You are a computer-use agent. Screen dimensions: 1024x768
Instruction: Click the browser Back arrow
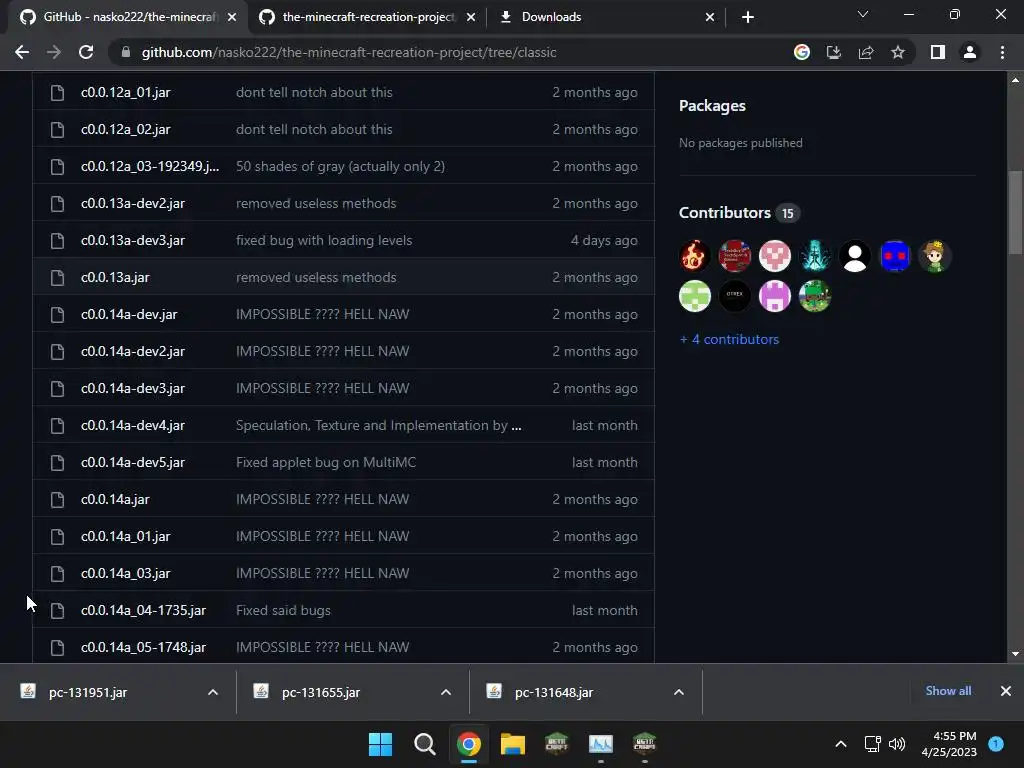22,52
